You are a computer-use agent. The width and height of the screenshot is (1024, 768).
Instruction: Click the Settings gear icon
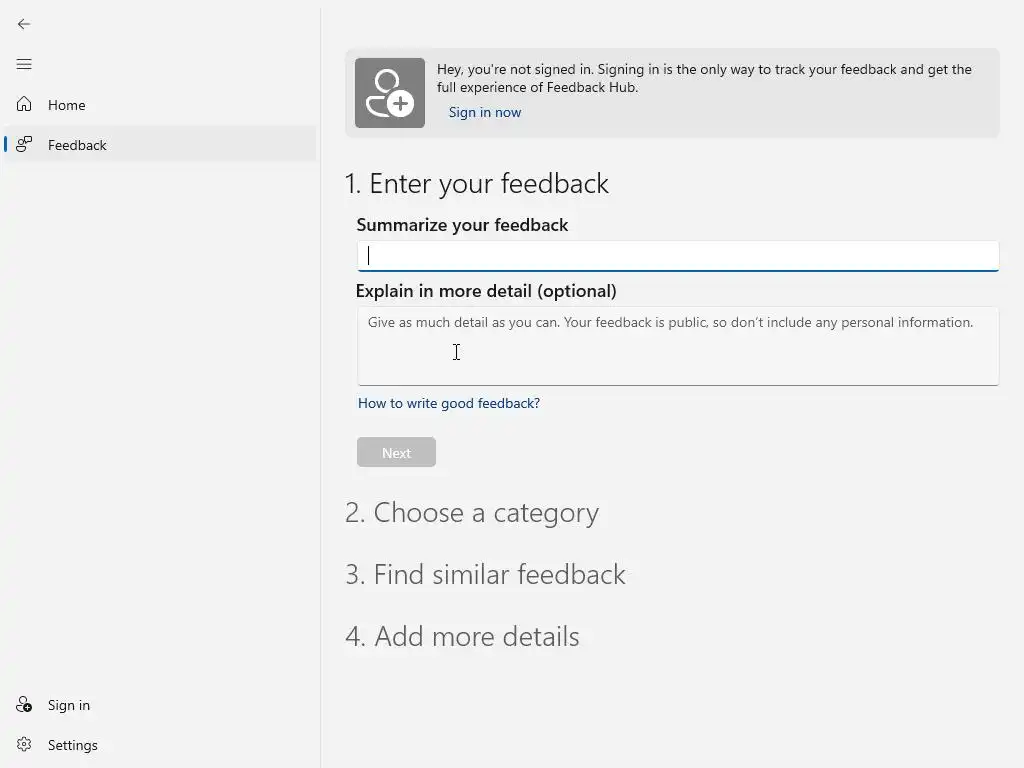tap(24, 745)
